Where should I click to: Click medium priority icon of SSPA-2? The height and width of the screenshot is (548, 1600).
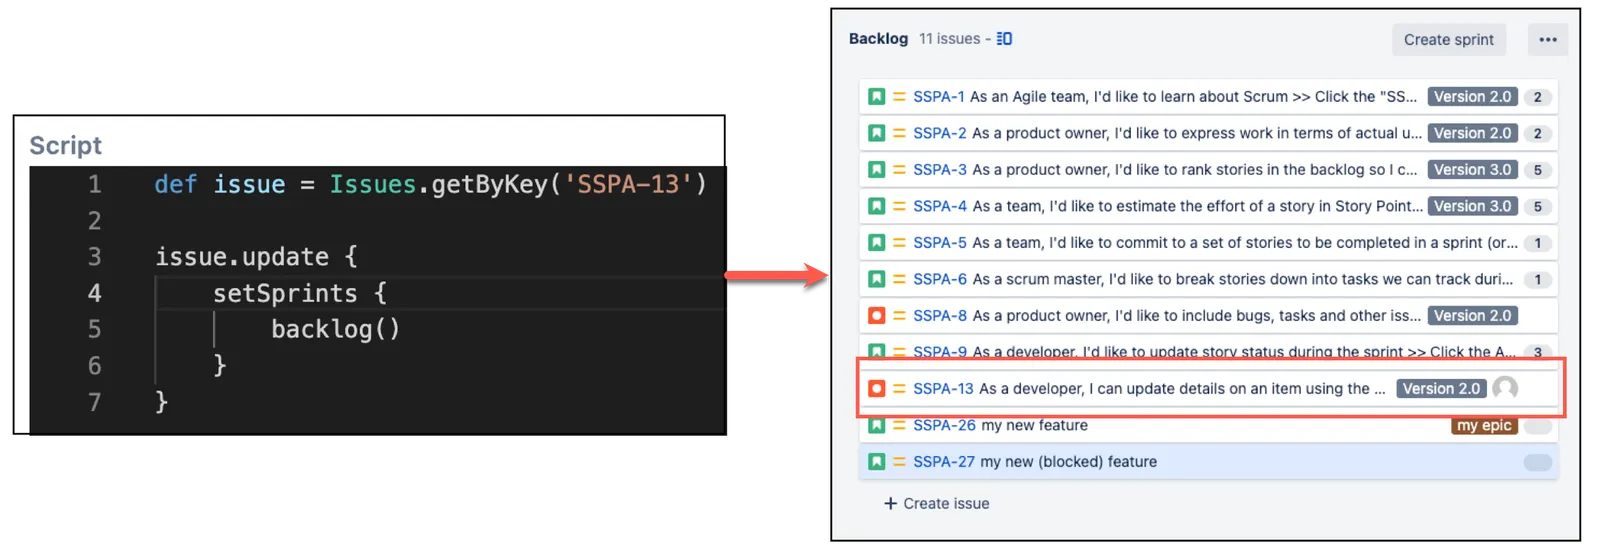click(x=899, y=133)
